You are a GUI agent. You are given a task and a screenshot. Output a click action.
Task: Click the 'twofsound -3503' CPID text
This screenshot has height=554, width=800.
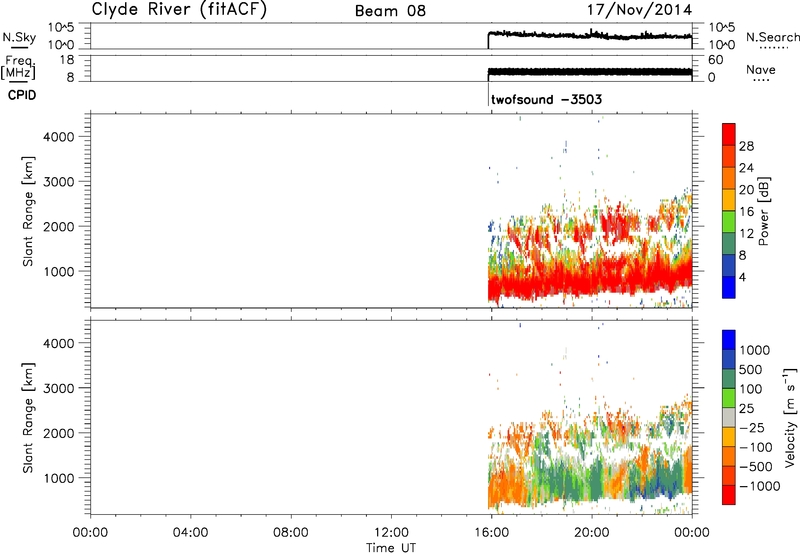pyautogui.click(x=546, y=99)
